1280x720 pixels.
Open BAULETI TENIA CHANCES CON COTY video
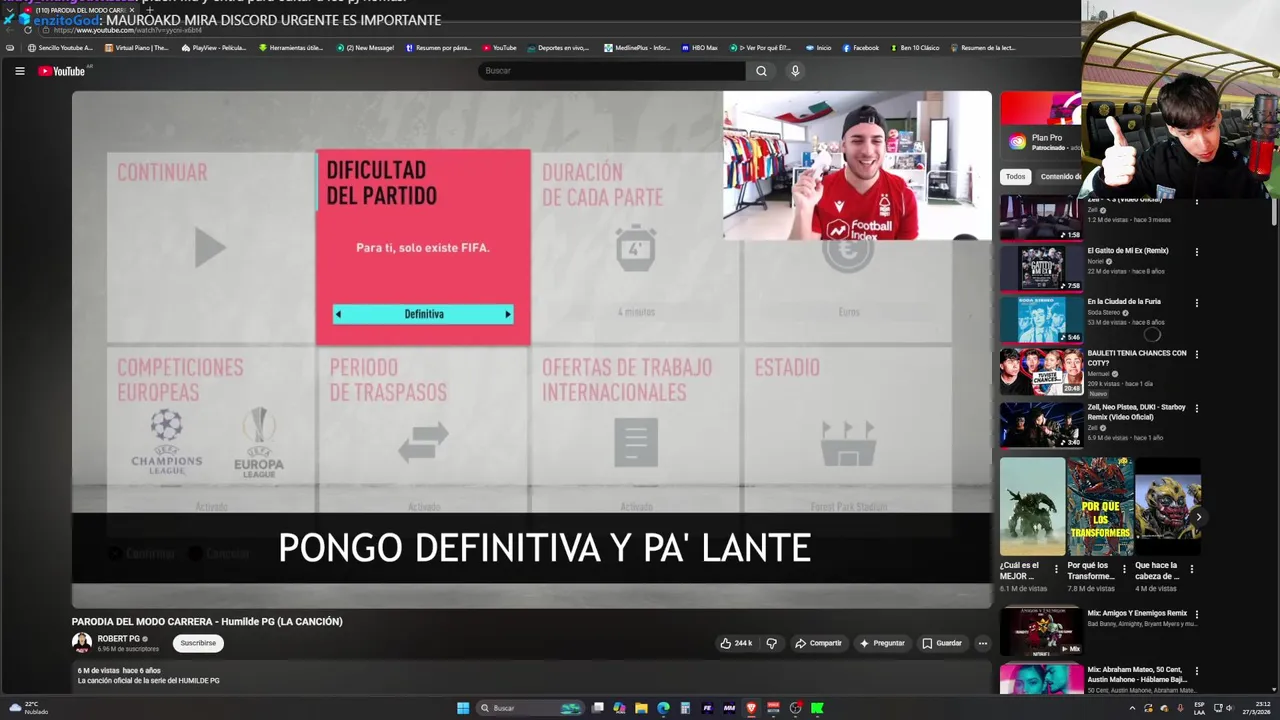tap(1041, 371)
